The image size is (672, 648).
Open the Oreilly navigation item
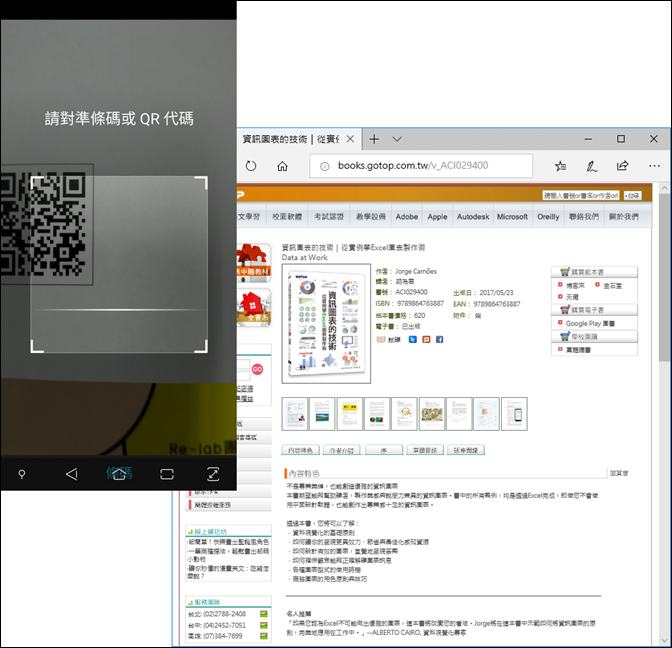pos(548,217)
